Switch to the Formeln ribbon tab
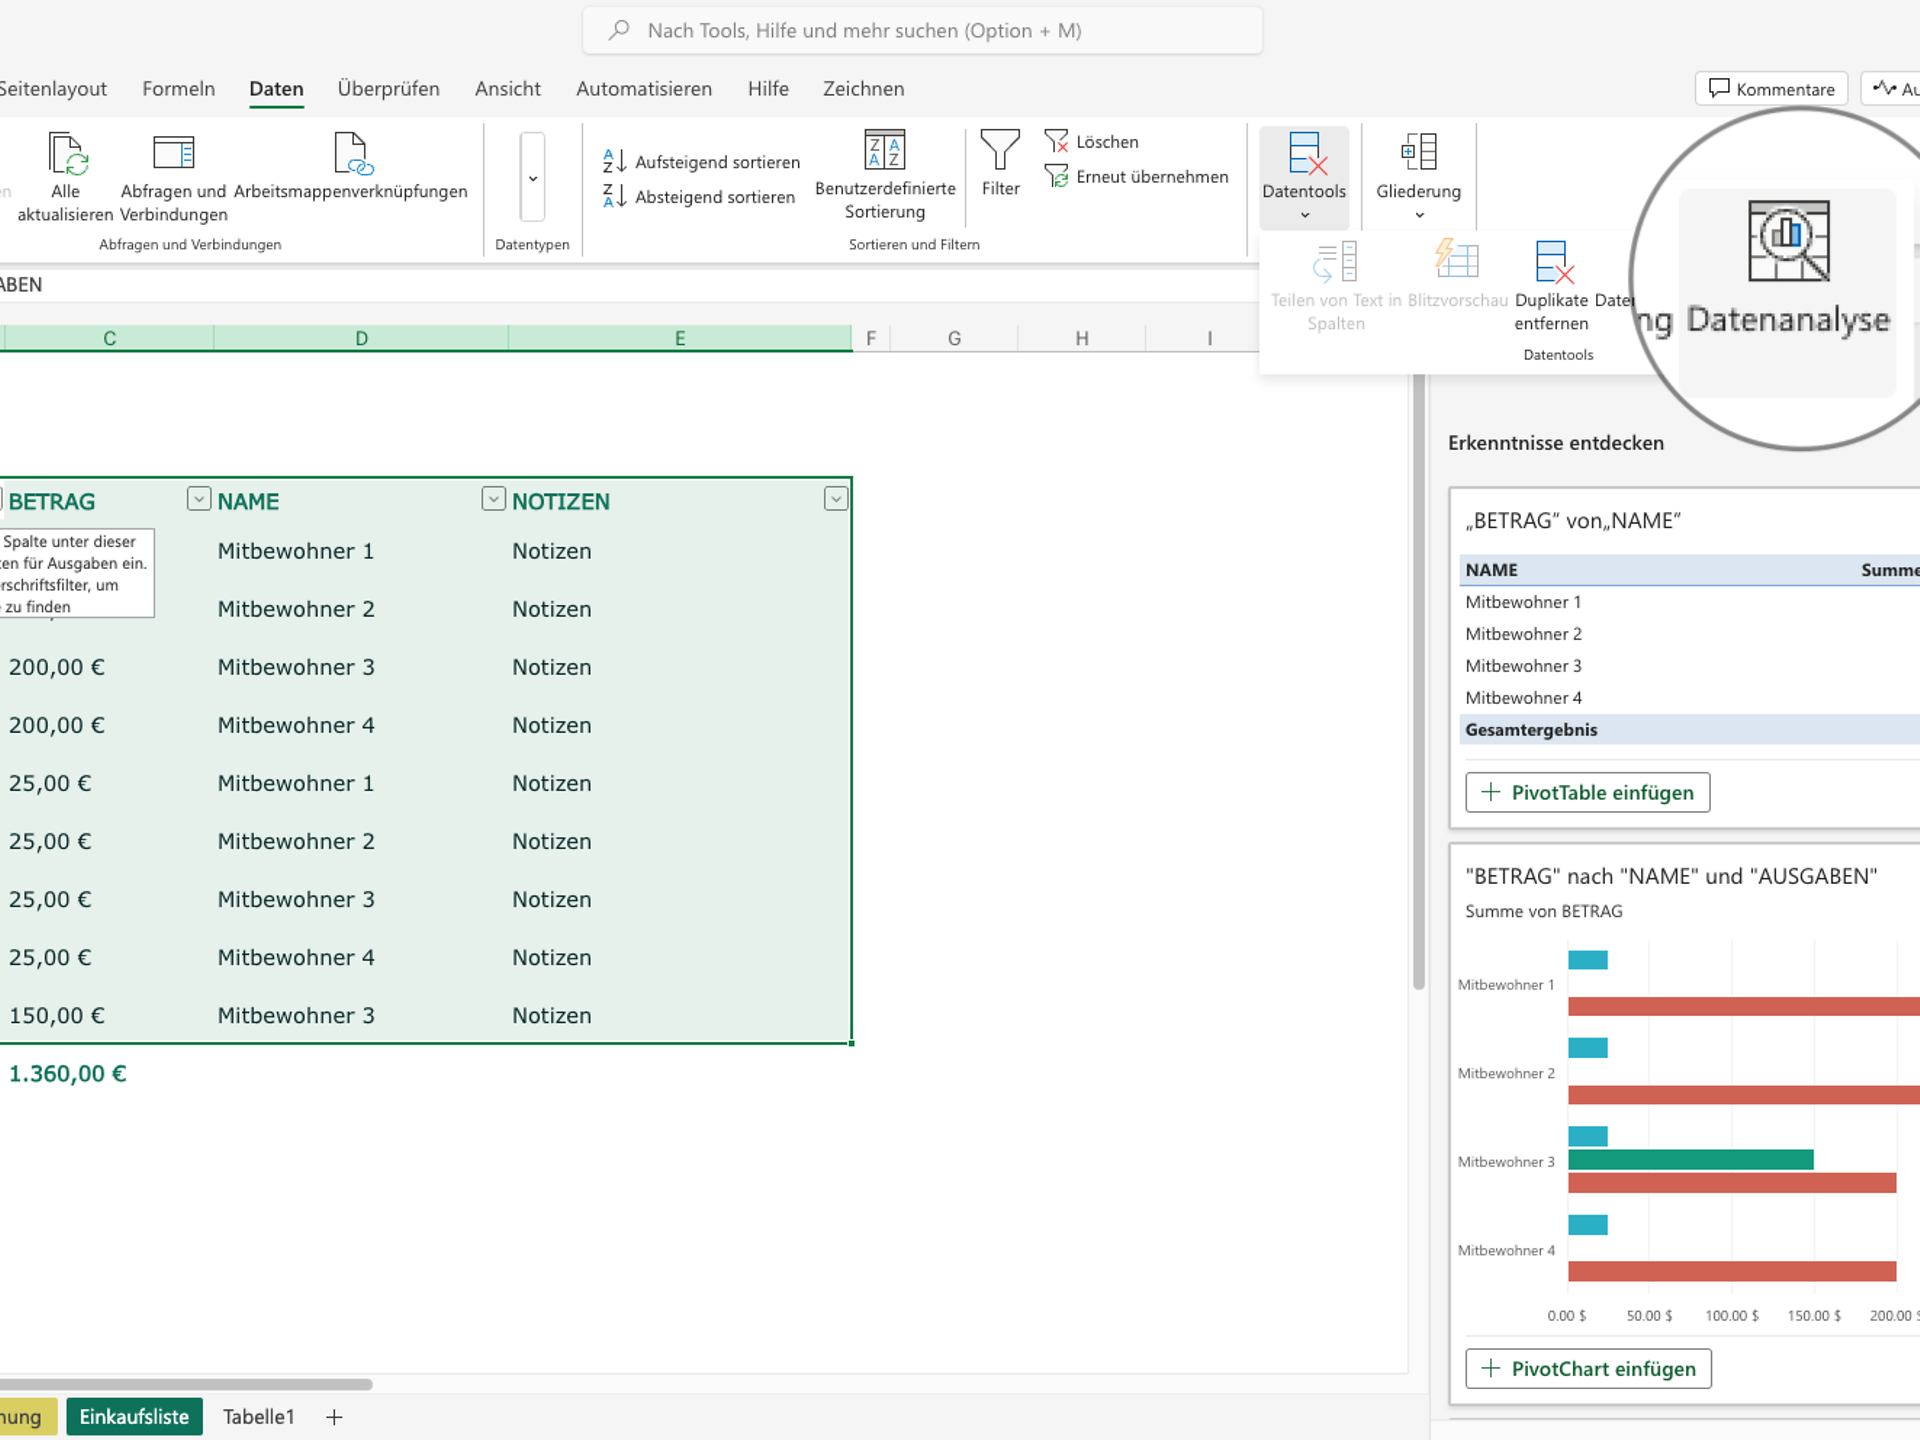The image size is (1920, 1440). [178, 89]
